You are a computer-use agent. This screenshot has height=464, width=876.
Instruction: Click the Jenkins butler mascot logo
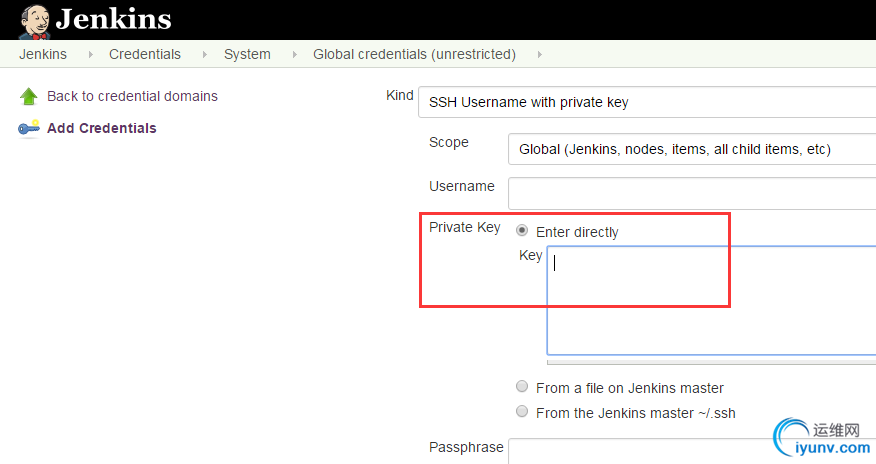tap(35, 21)
